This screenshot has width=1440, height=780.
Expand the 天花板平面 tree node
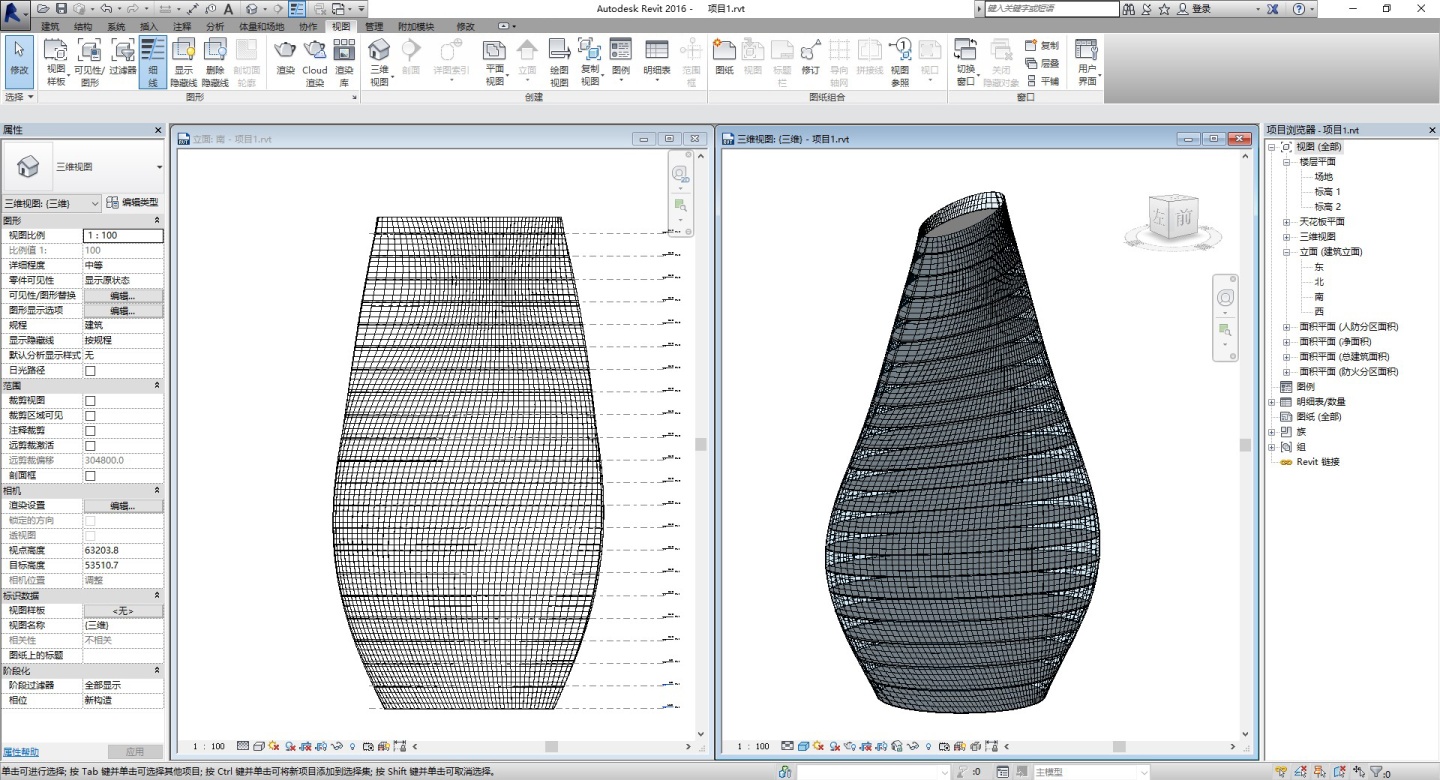coord(1286,222)
